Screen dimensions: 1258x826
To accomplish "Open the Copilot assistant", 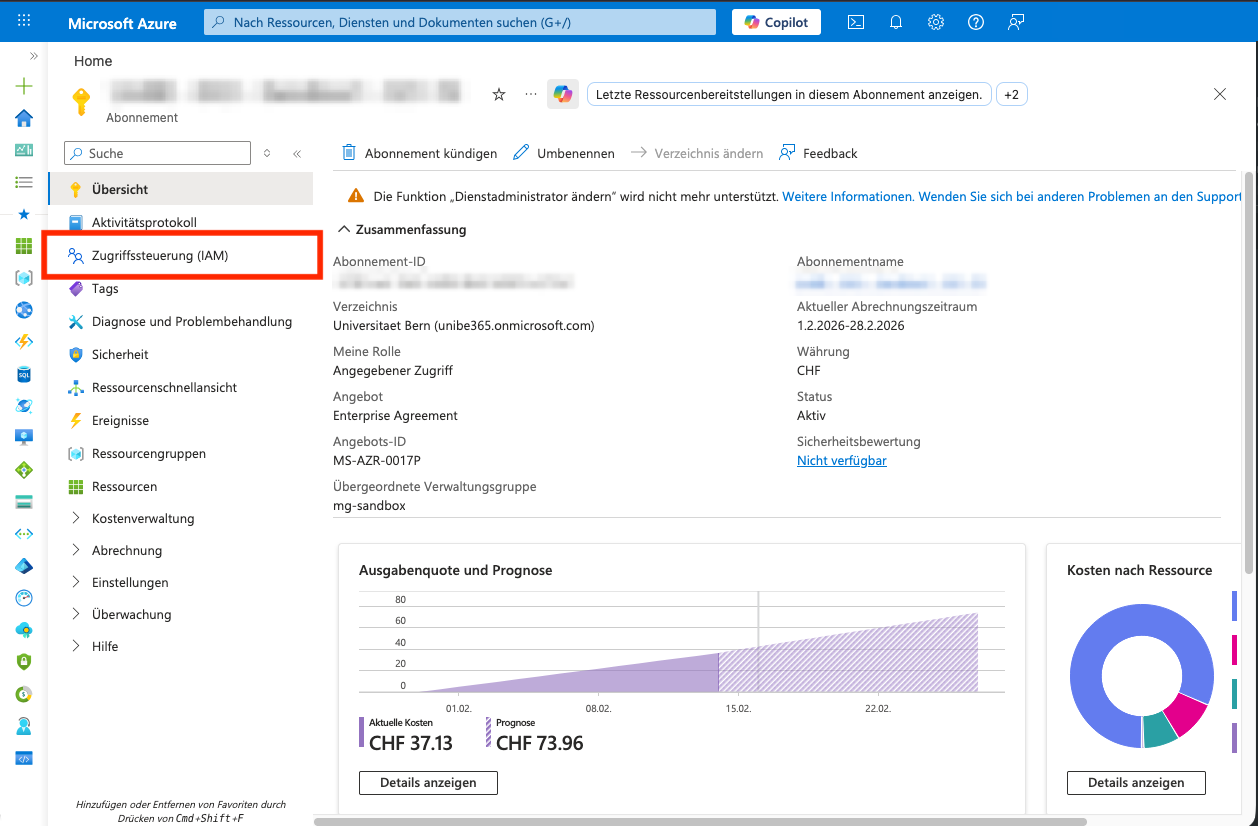I will click(x=776, y=21).
